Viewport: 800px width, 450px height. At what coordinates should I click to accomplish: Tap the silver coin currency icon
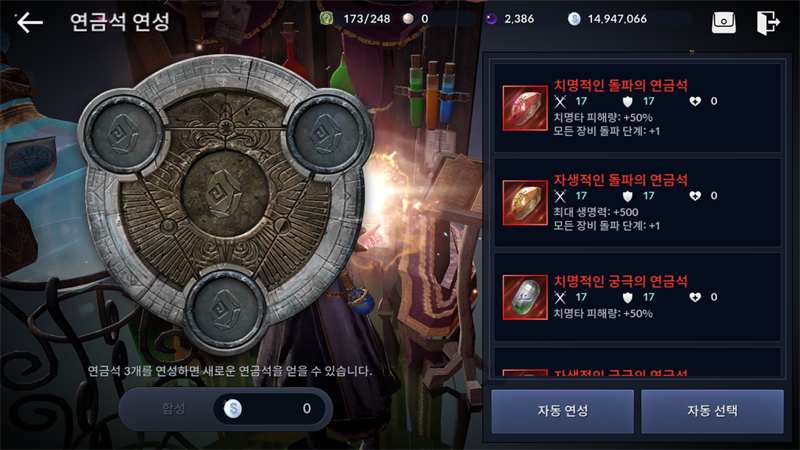click(574, 19)
